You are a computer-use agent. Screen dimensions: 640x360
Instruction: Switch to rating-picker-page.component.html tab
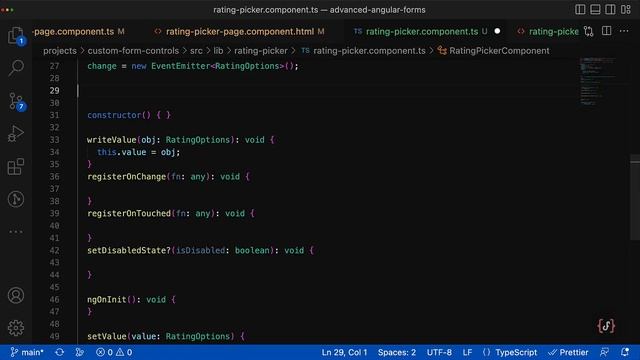pyautogui.click(x=239, y=31)
